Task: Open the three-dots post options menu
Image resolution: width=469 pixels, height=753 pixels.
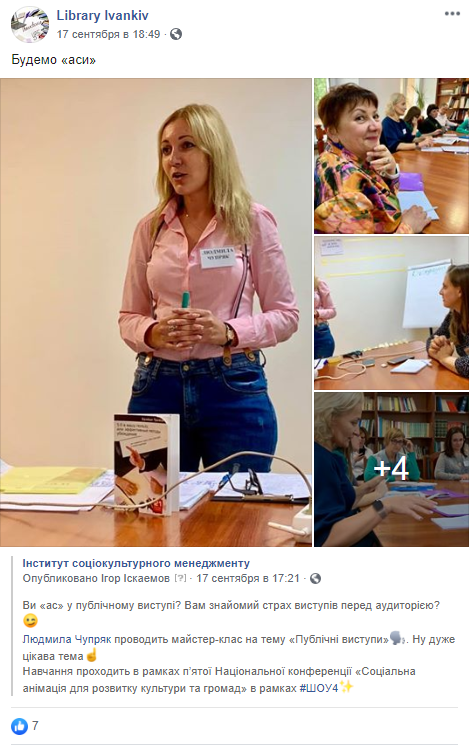Action: 452,14
